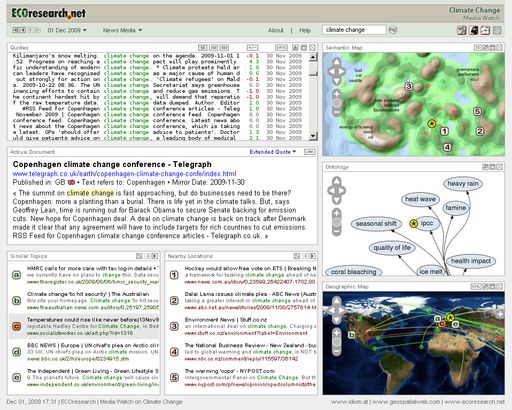
Task: Open the 01 Dec 2009 date dropdown
Action: [x=67, y=30]
